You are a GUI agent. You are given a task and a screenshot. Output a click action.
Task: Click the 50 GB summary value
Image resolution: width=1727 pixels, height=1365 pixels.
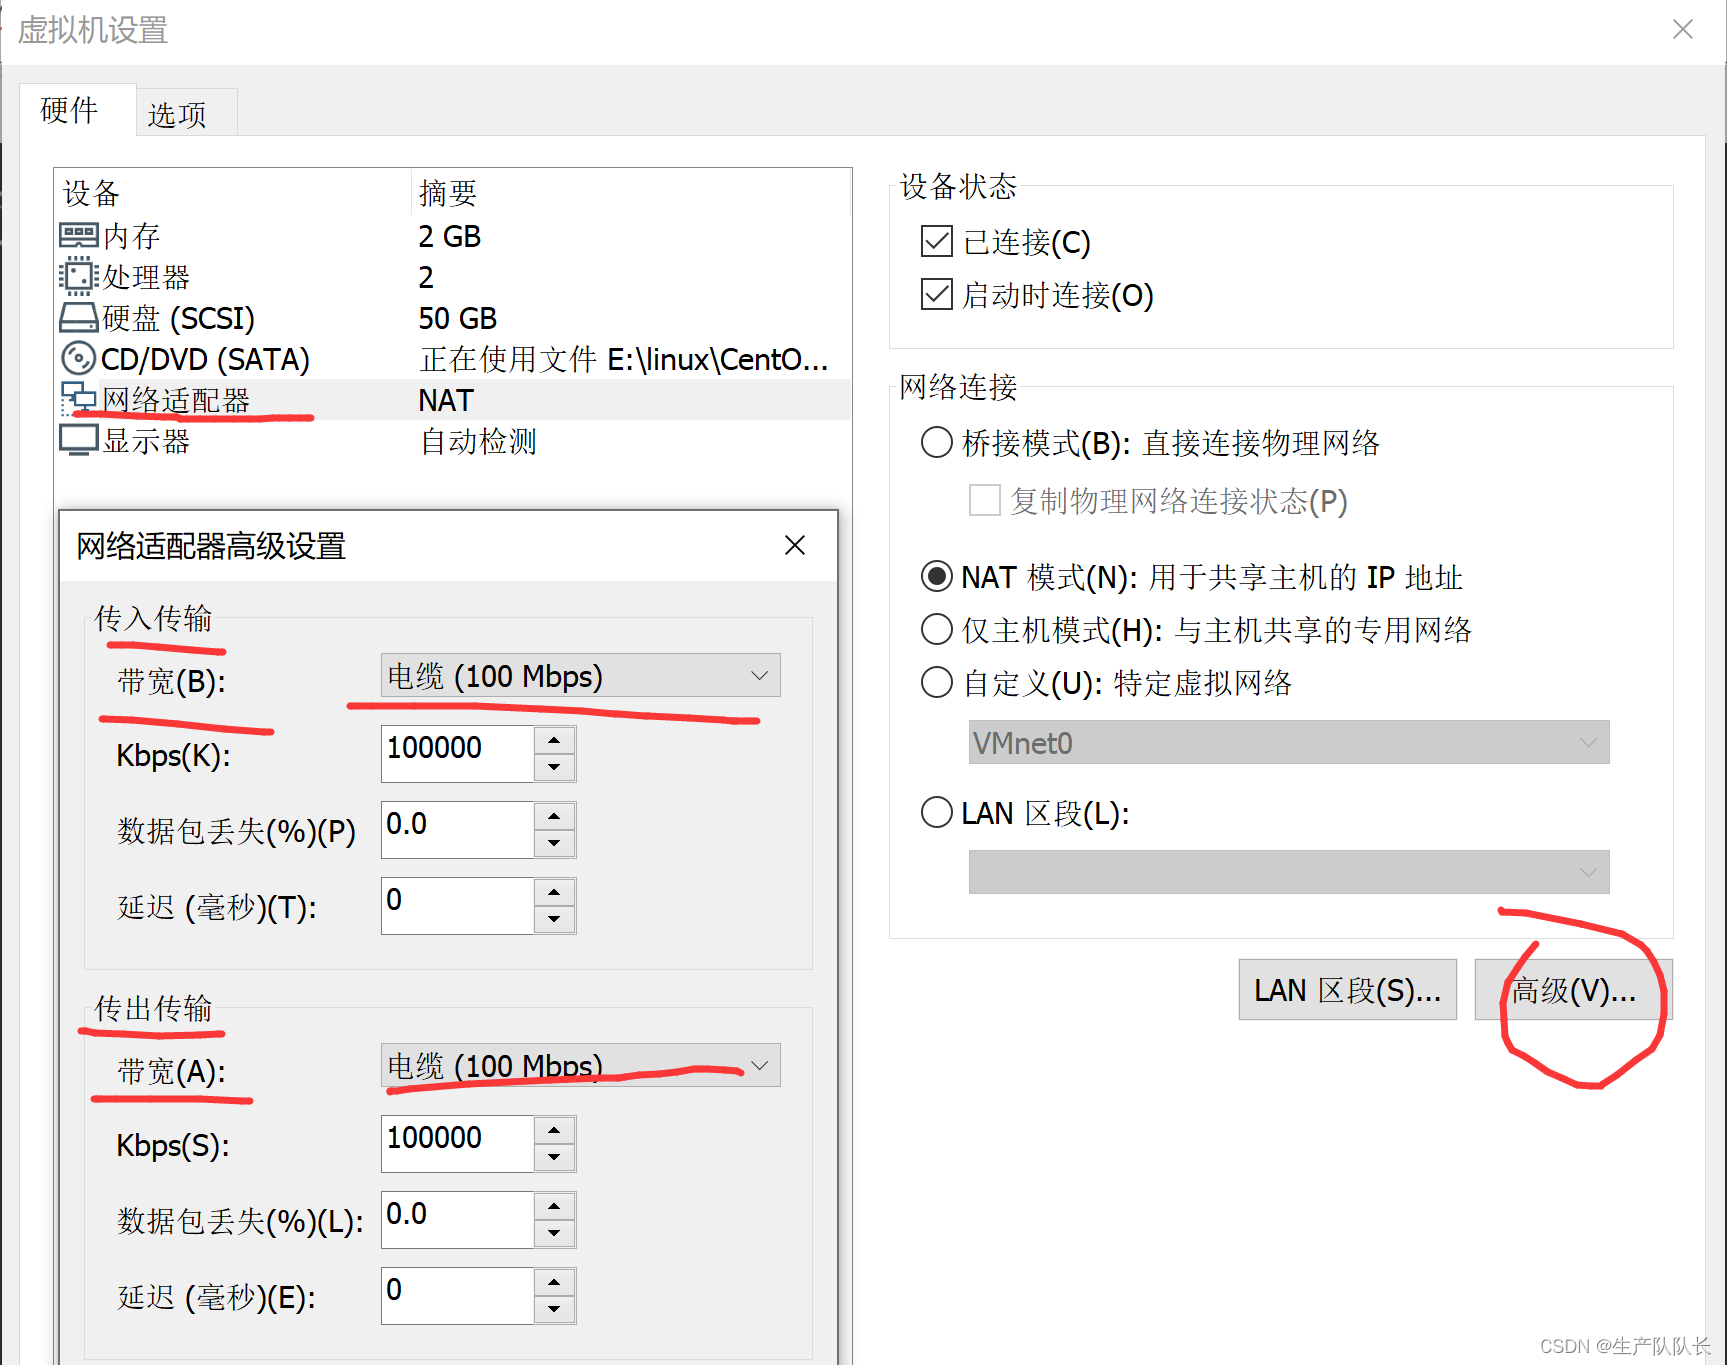458,318
